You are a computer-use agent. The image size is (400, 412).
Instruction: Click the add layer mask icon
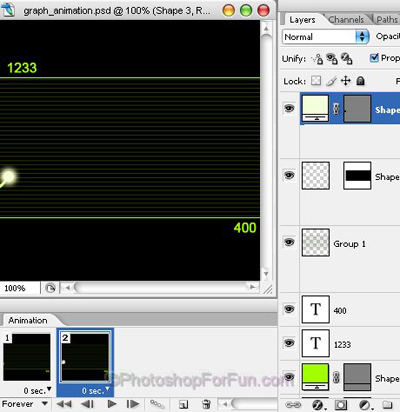coord(340,405)
